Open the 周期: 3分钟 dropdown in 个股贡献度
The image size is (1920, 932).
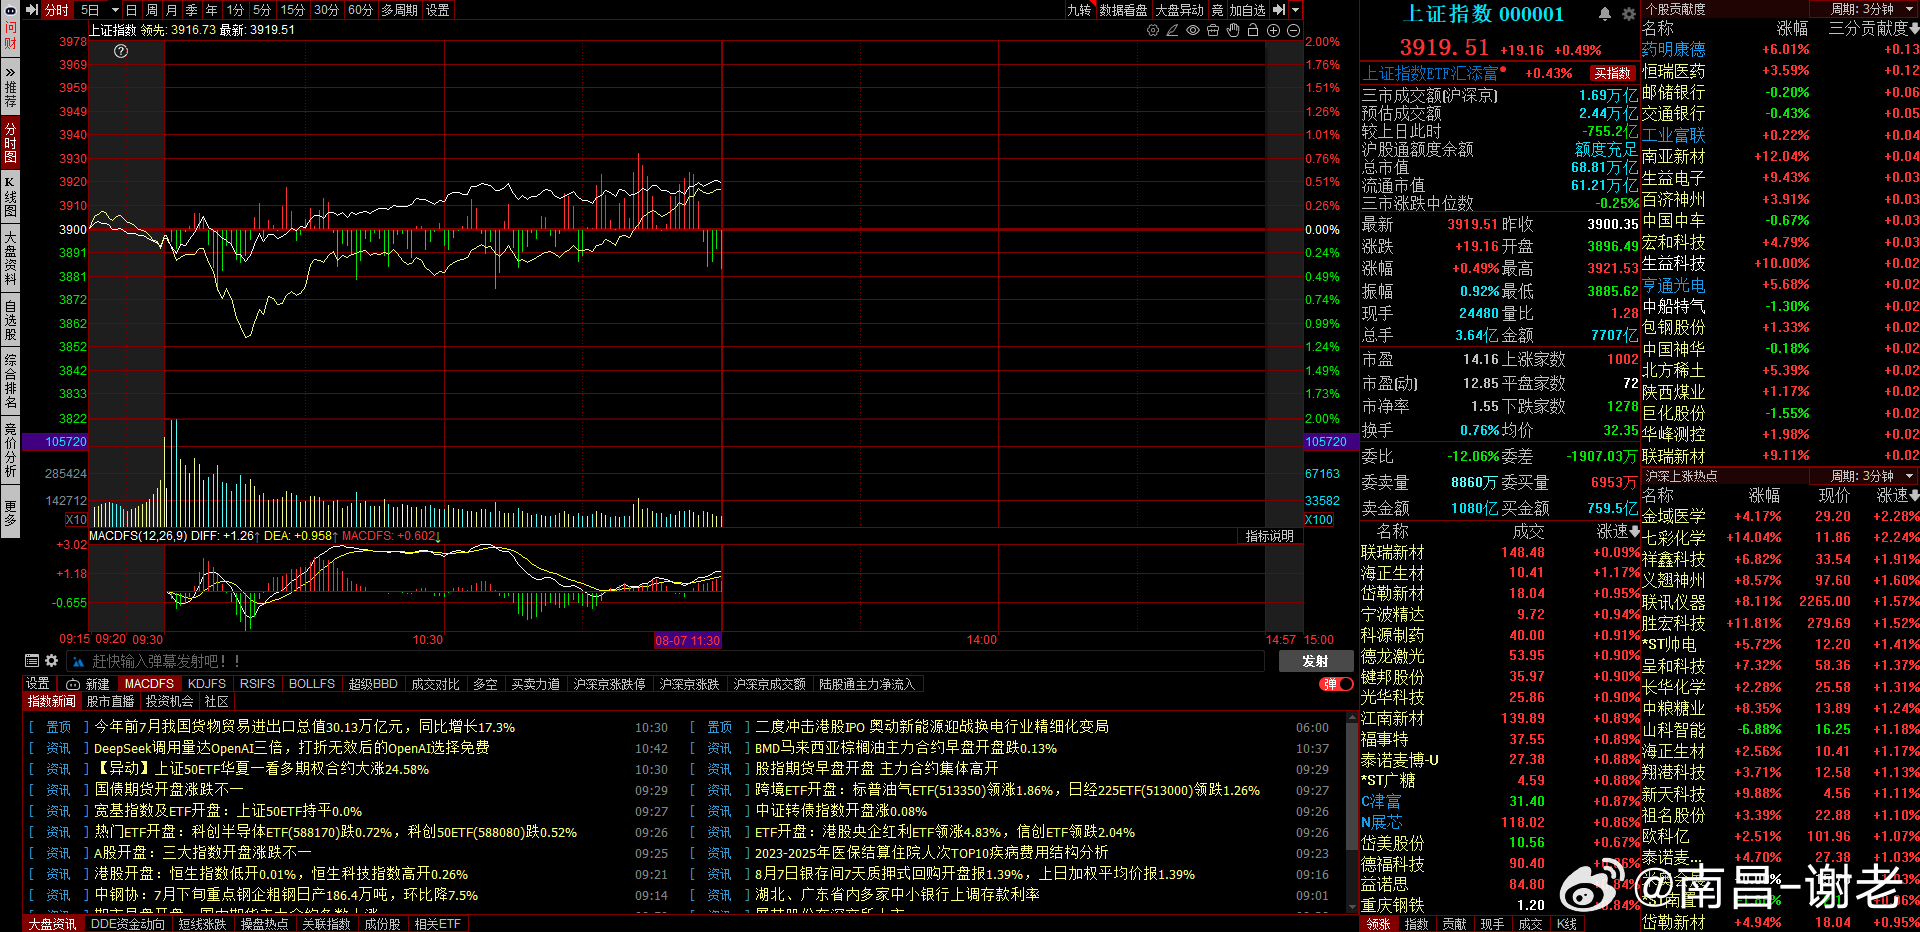tap(1868, 9)
